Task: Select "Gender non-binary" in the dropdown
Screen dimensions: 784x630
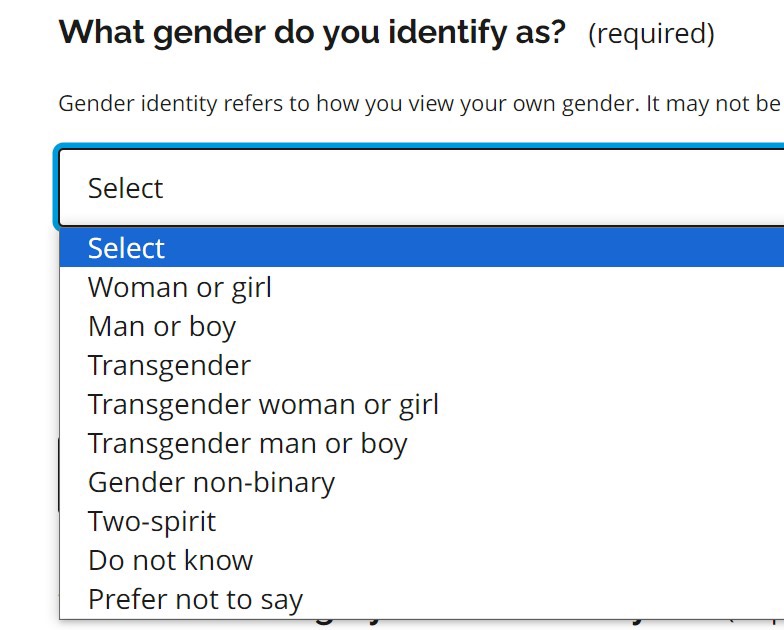Action: 211,483
